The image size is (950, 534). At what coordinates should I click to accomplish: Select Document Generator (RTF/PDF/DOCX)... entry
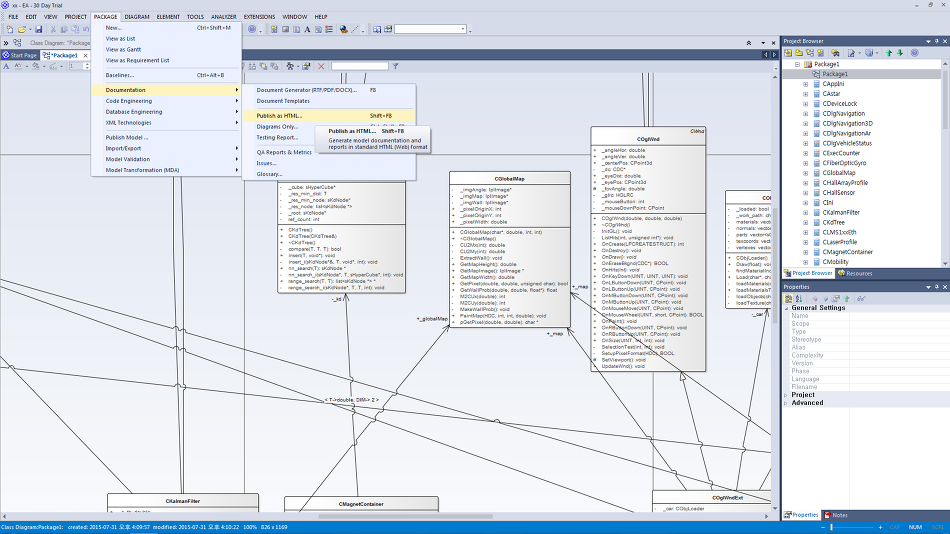pyautogui.click(x=329, y=90)
